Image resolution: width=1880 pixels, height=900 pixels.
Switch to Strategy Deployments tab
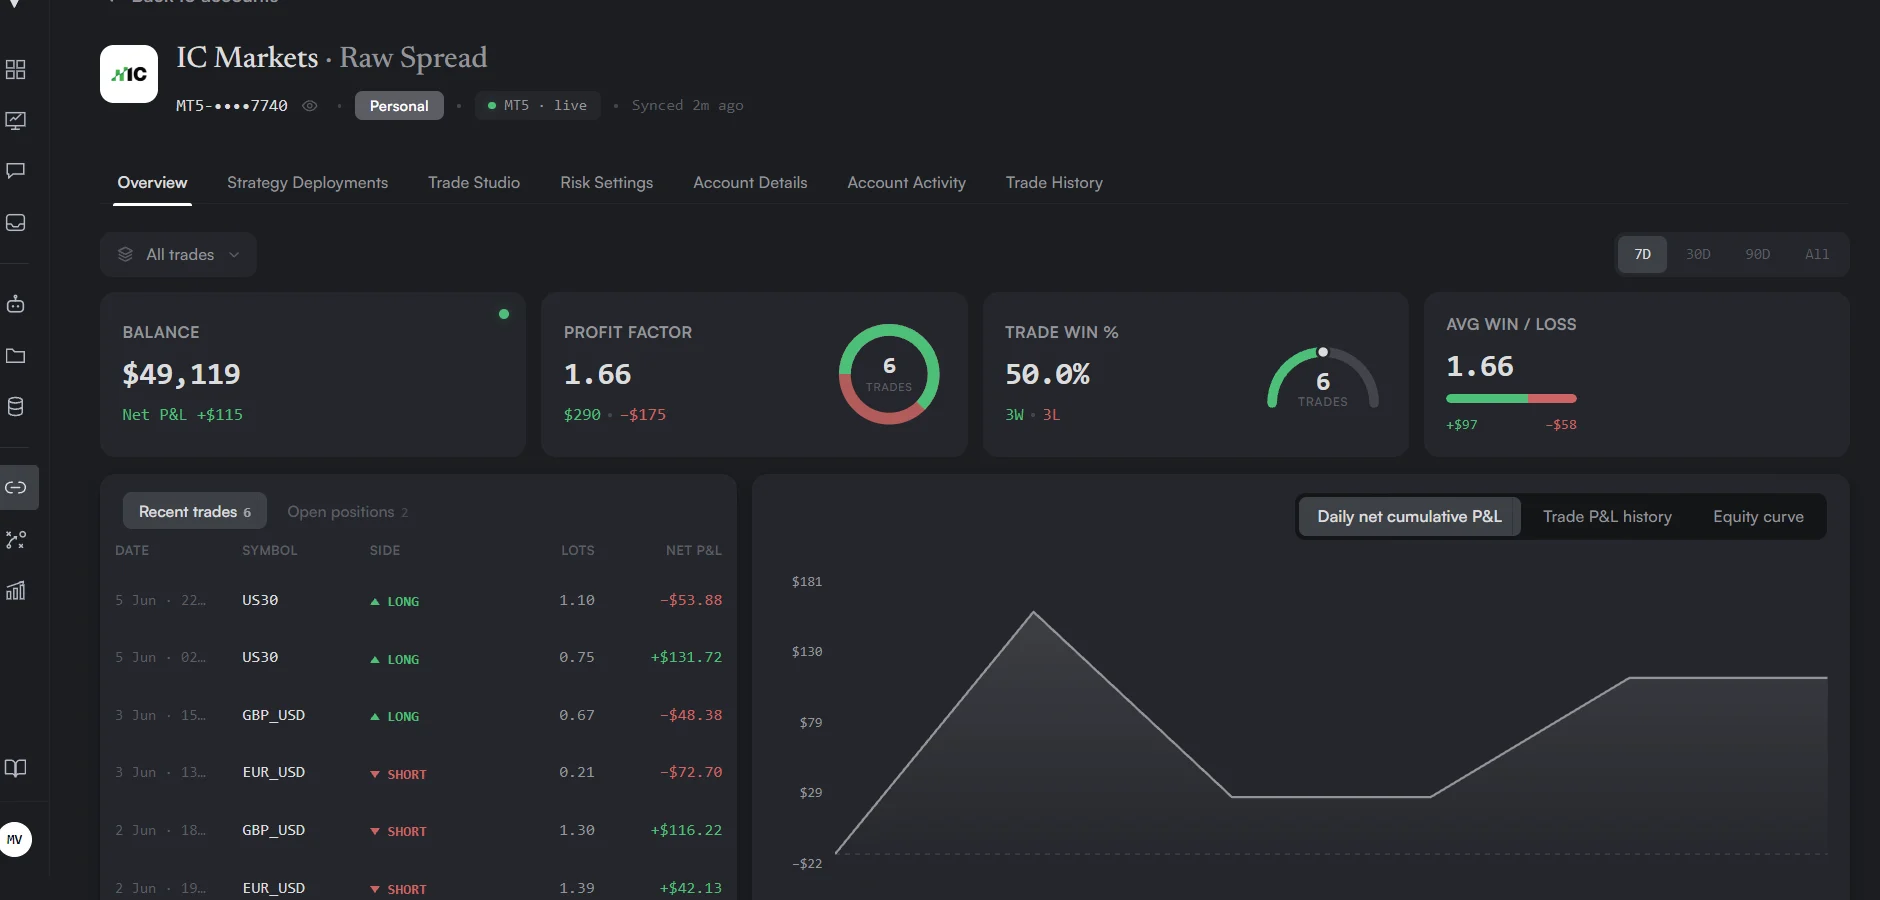point(307,183)
